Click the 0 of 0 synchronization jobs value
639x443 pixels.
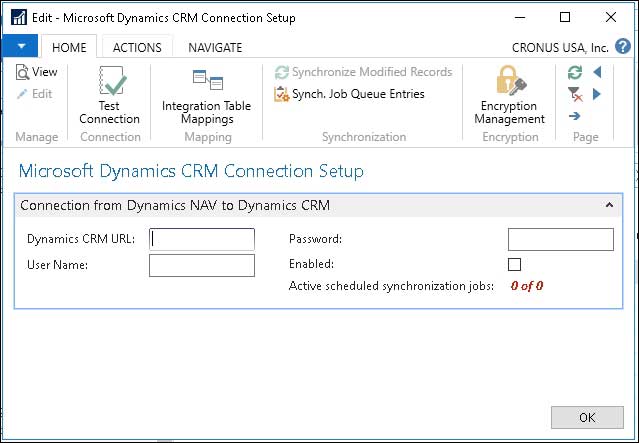tap(527, 286)
